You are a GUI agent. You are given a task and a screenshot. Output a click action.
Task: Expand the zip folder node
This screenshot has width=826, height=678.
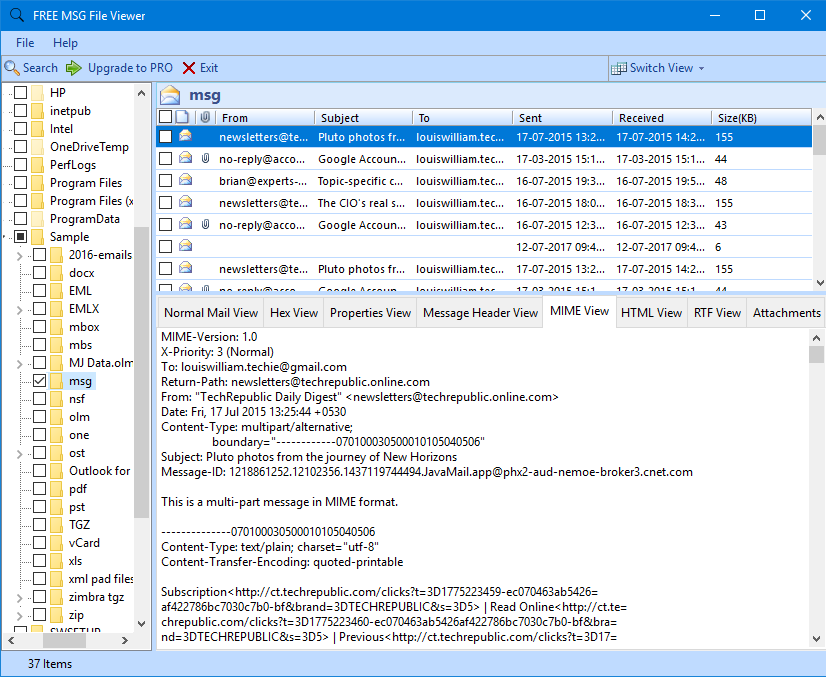[x=19, y=615]
